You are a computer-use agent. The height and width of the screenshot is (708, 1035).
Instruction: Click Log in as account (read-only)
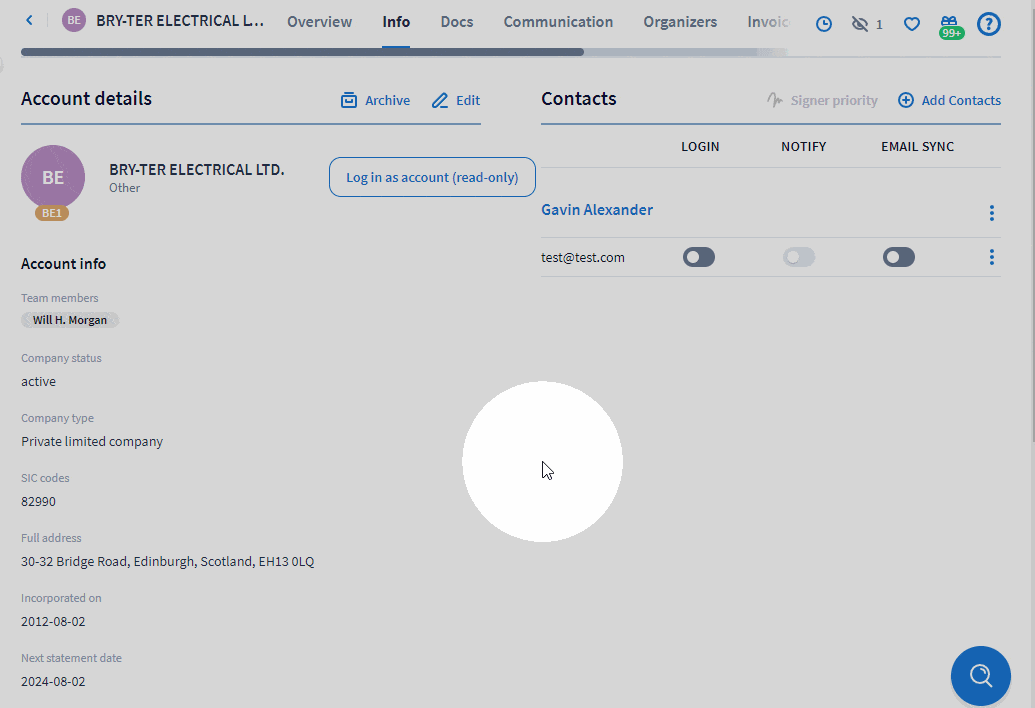(432, 177)
